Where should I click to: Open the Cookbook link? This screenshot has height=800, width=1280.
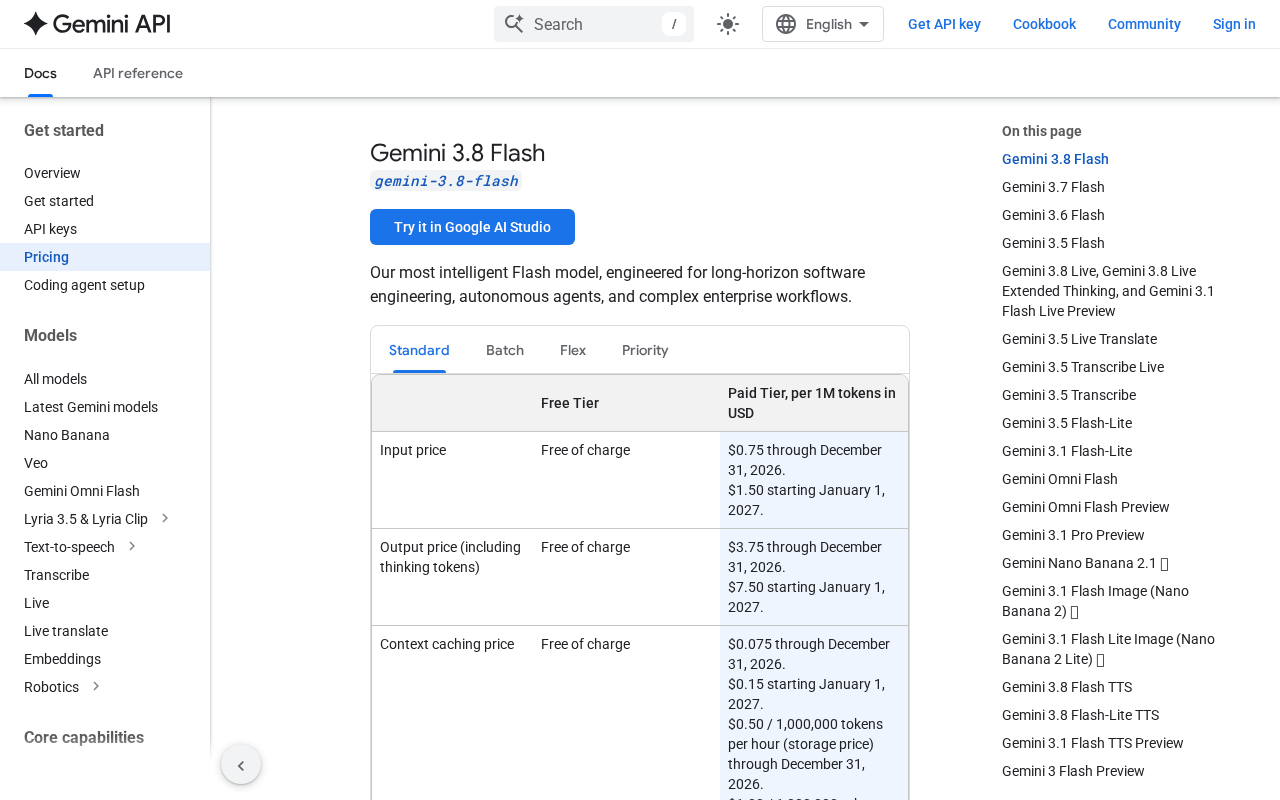(1044, 24)
